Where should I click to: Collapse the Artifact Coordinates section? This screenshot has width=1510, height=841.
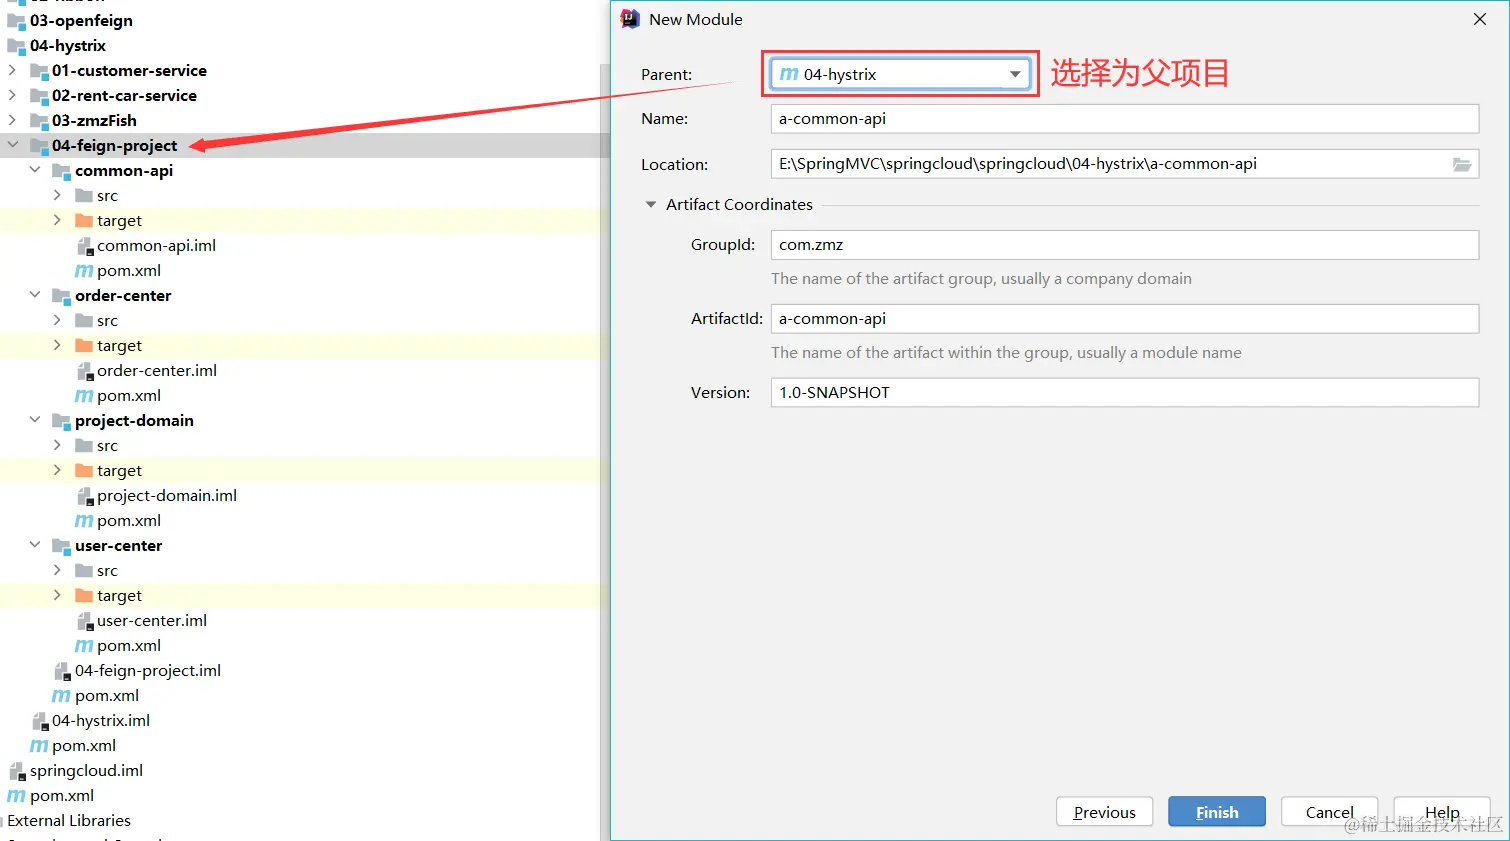(x=651, y=204)
